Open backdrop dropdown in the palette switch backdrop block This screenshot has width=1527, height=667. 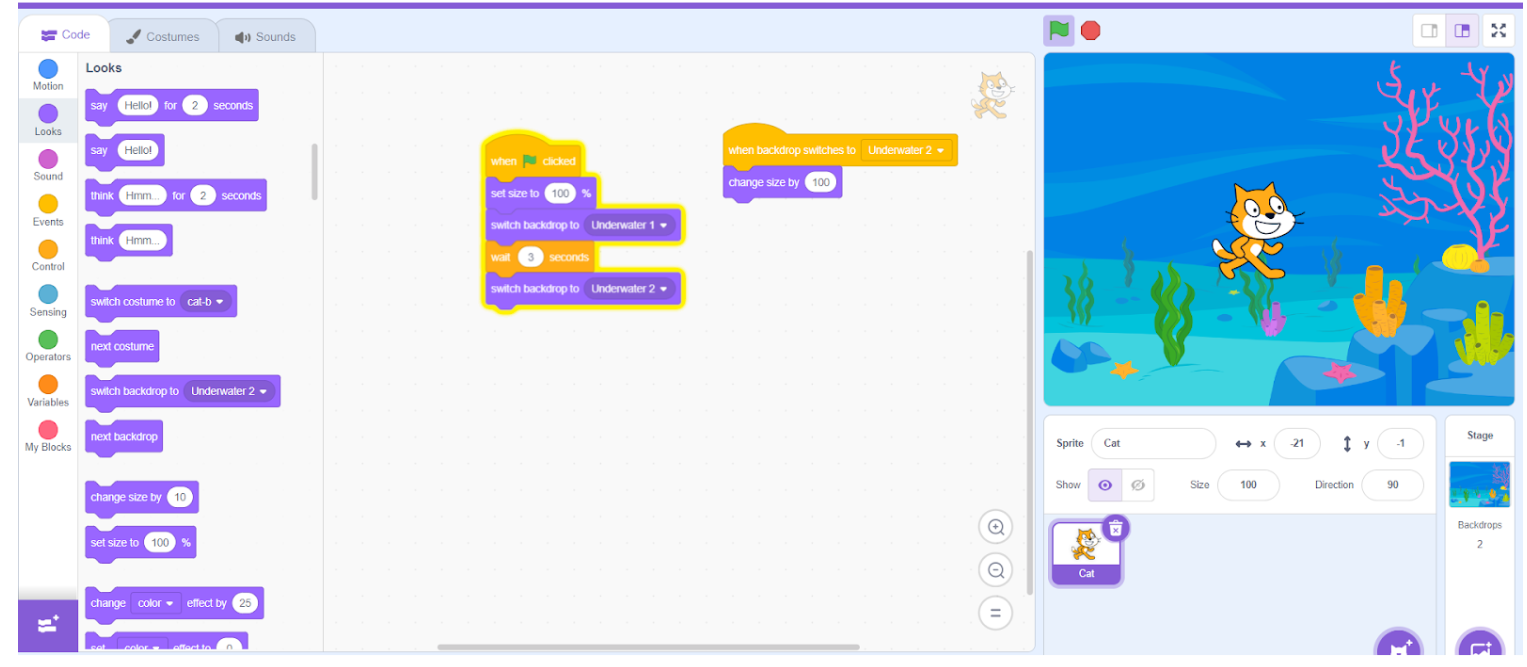(230, 391)
